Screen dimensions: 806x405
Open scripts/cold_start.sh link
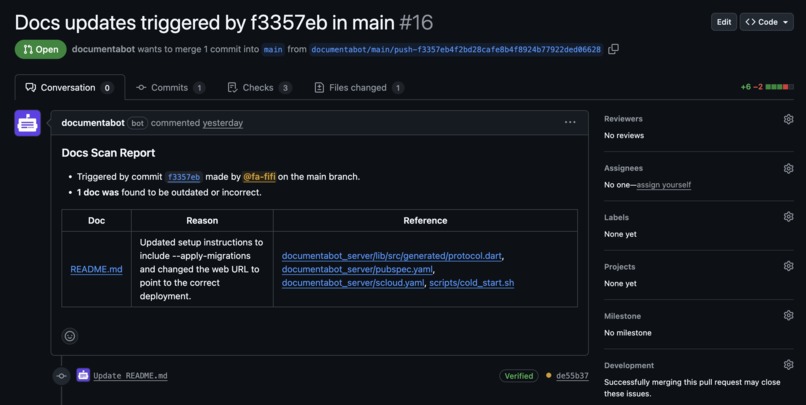(x=471, y=283)
